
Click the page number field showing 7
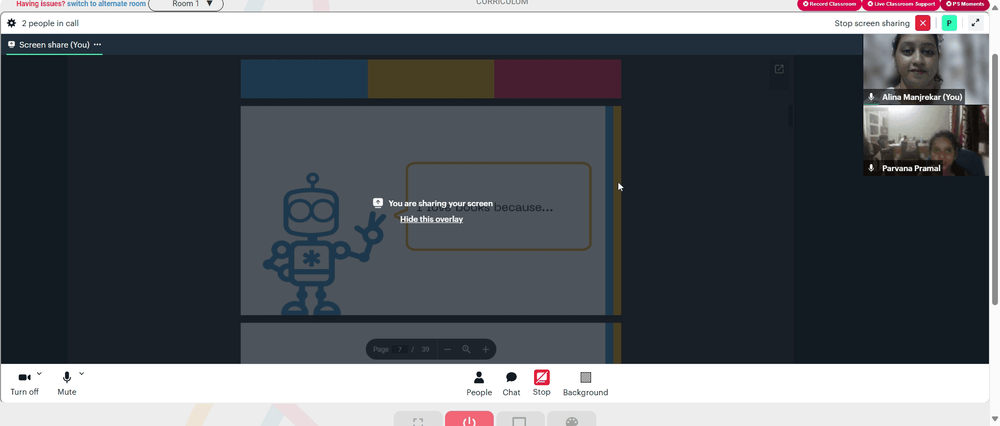click(400, 349)
